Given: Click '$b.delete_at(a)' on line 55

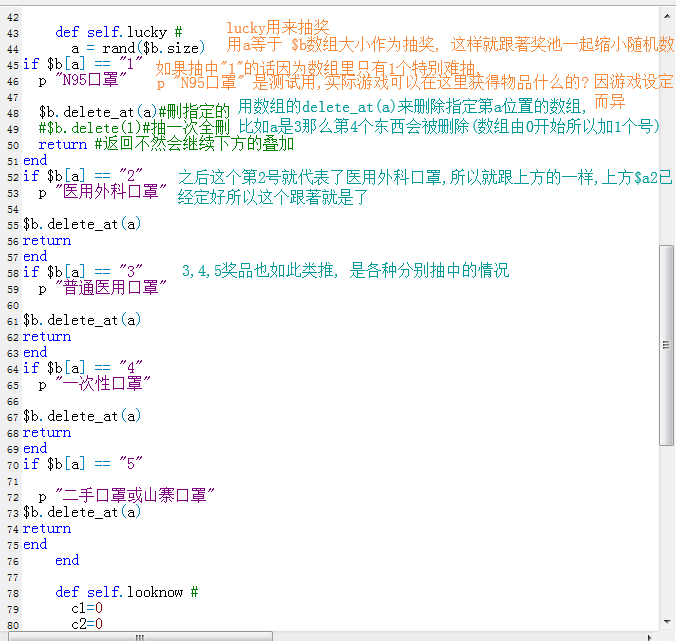Looking at the screenshot, I should click(x=82, y=224).
